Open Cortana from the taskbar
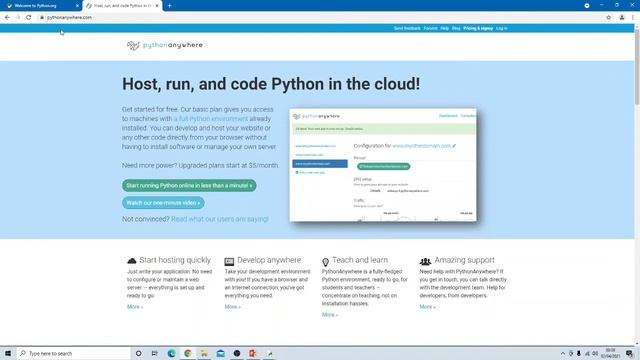The image size is (640, 360). click(x=138, y=353)
